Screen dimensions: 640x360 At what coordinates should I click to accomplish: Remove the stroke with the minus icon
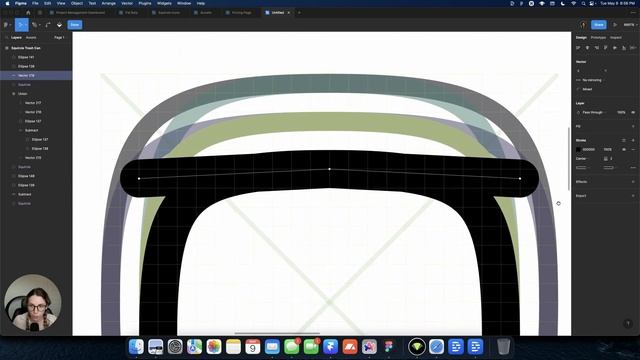633,149
